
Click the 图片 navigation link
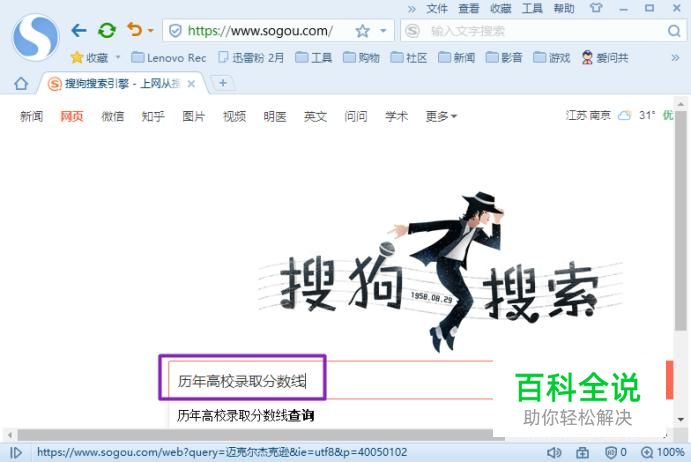193,116
